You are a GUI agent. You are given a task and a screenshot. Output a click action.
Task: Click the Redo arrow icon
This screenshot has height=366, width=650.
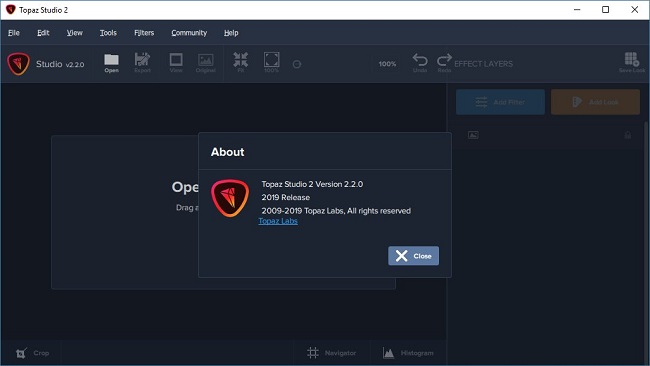pyautogui.click(x=444, y=60)
